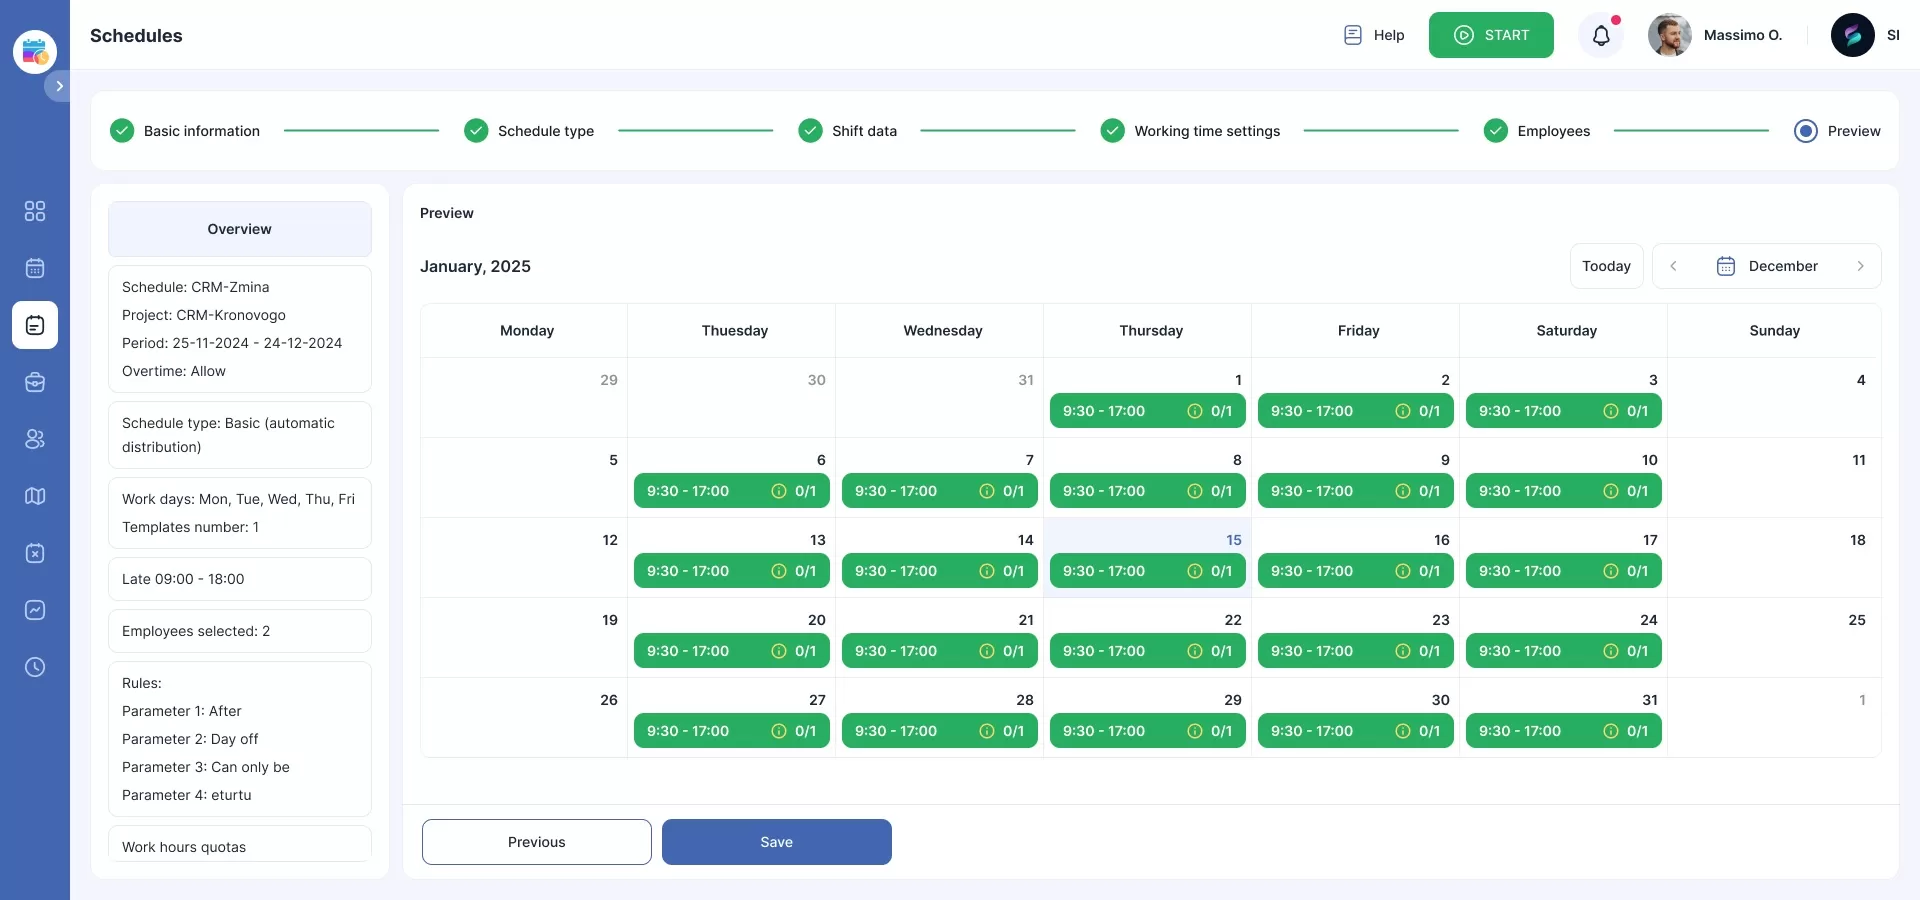Switch to the Working time settings step
The height and width of the screenshot is (900, 1920).
click(1206, 131)
